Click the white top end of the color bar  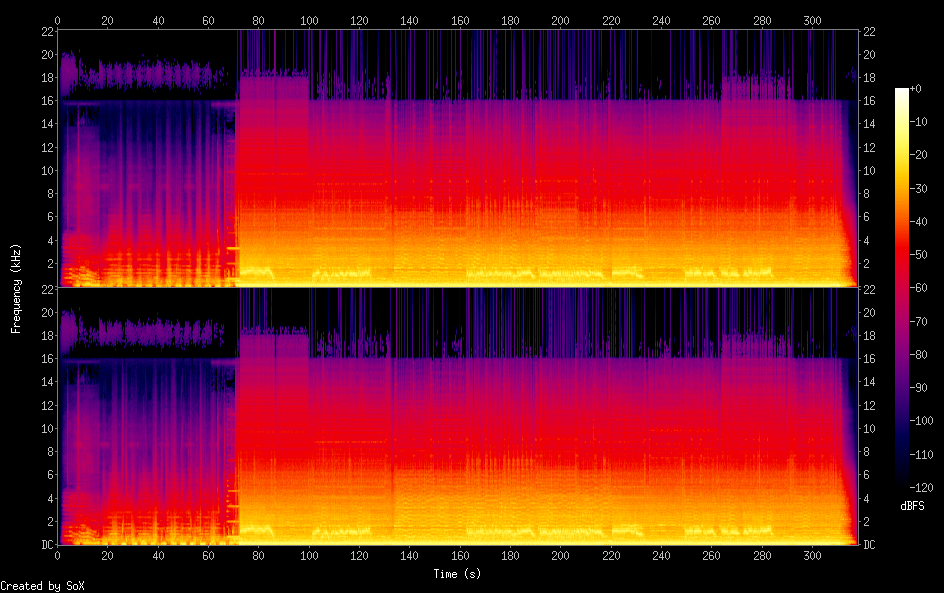[x=902, y=92]
